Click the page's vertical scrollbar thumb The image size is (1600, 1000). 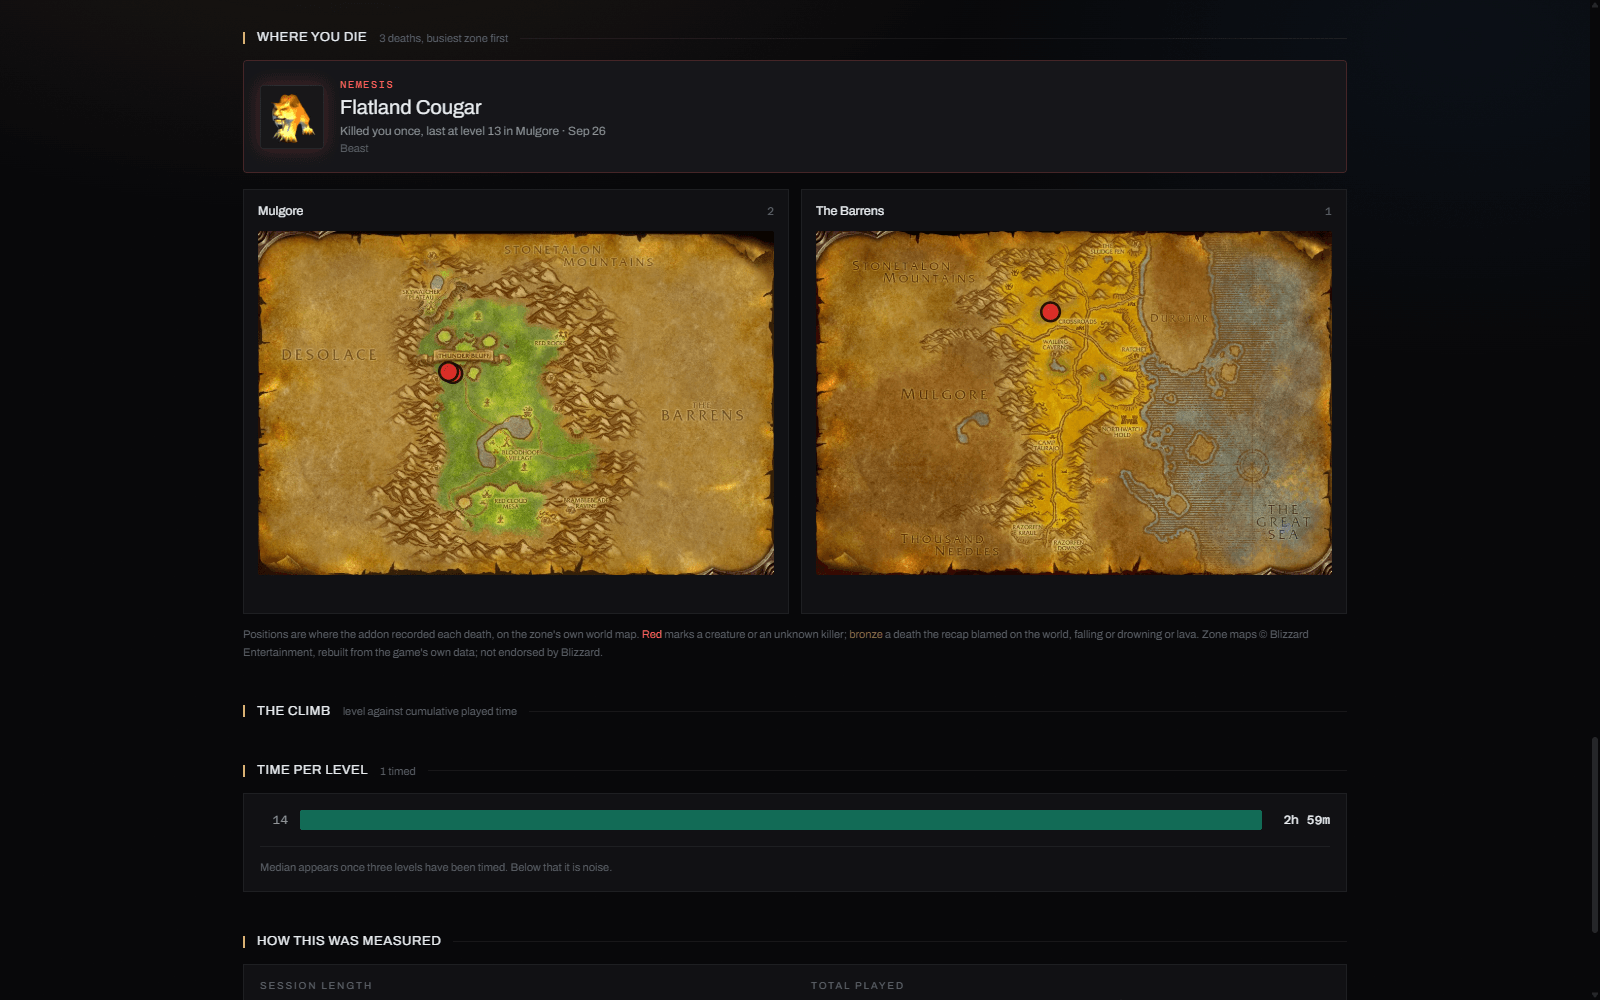(x=1595, y=835)
